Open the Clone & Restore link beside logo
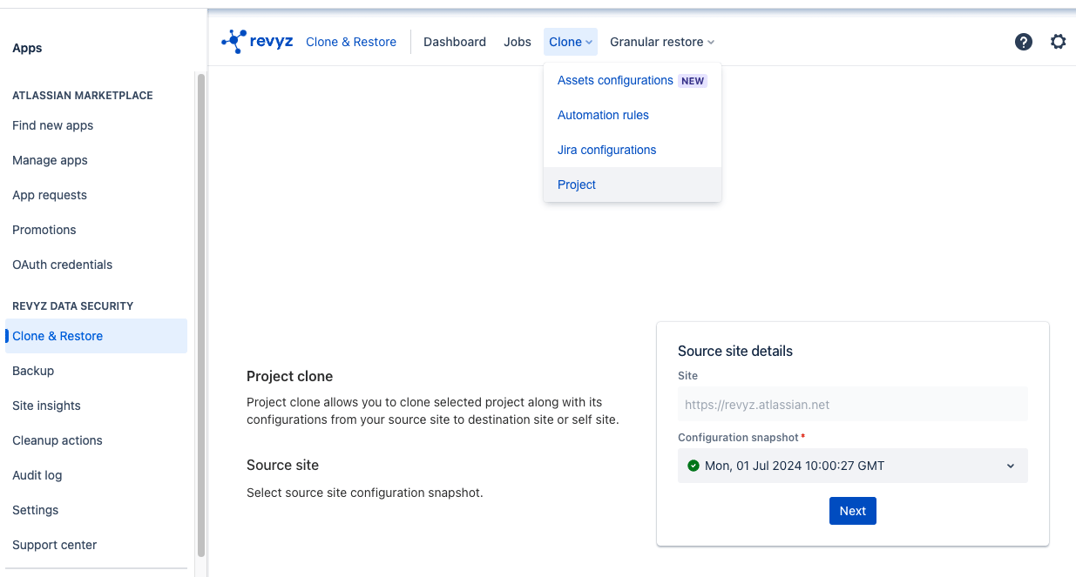Screen dimensions: 1076x577 [351, 42]
